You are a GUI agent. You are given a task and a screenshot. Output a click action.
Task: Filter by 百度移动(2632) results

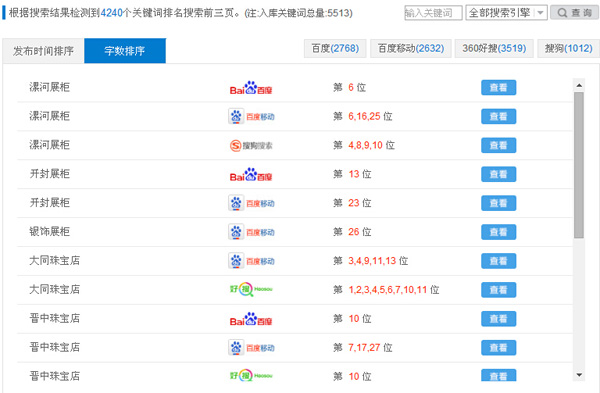coord(411,49)
